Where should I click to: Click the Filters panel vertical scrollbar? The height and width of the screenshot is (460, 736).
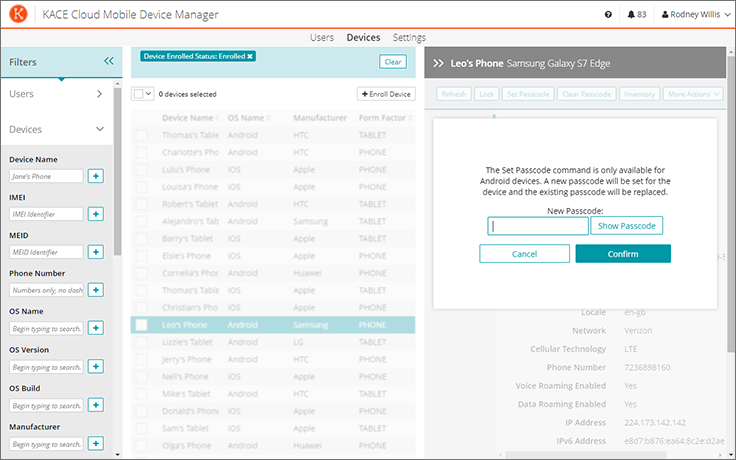point(117,171)
